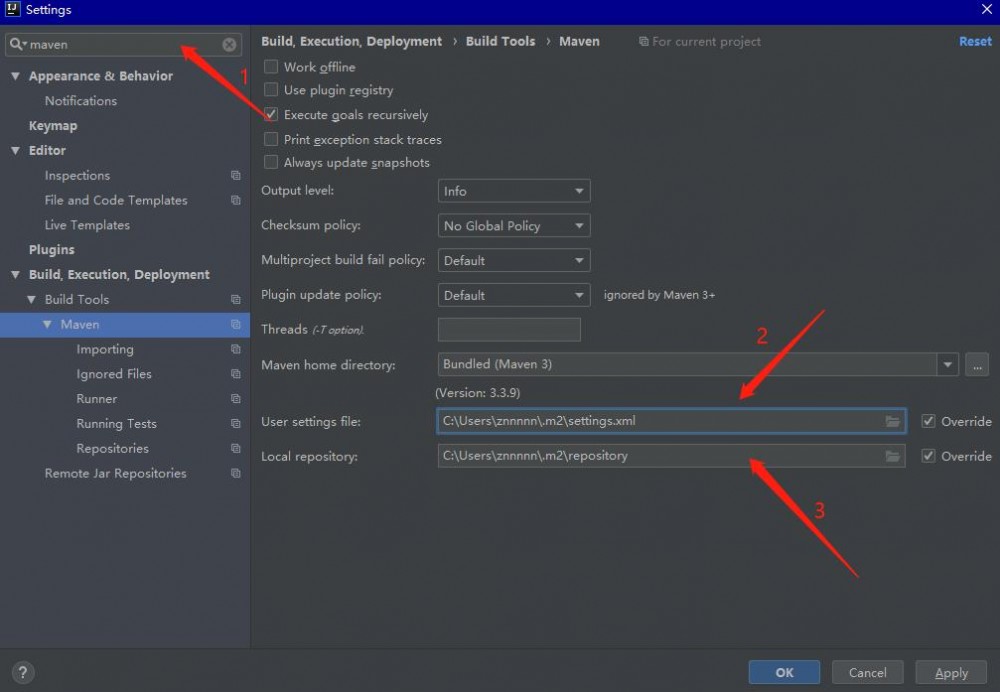The width and height of the screenshot is (1000, 692).
Task: Click project-level icon beside Maven row
Action: tap(235, 325)
